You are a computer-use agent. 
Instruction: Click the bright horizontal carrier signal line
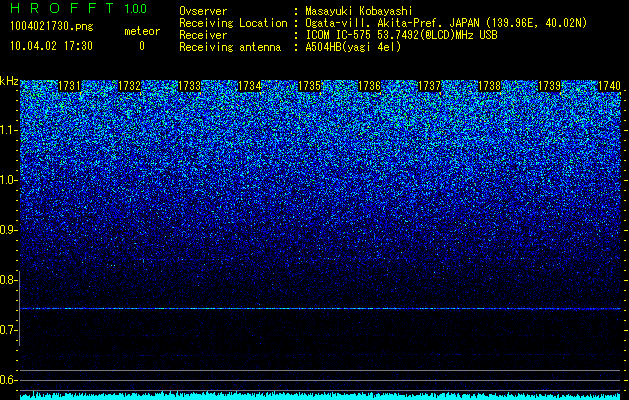pyautogui.click(x=320, y=309)
